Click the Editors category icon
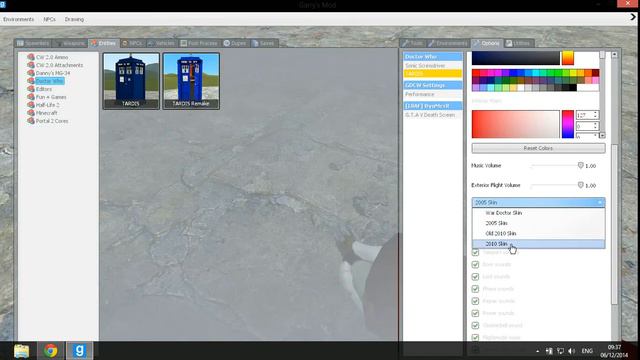Viewport: 640px width, 360px height. 31,89
